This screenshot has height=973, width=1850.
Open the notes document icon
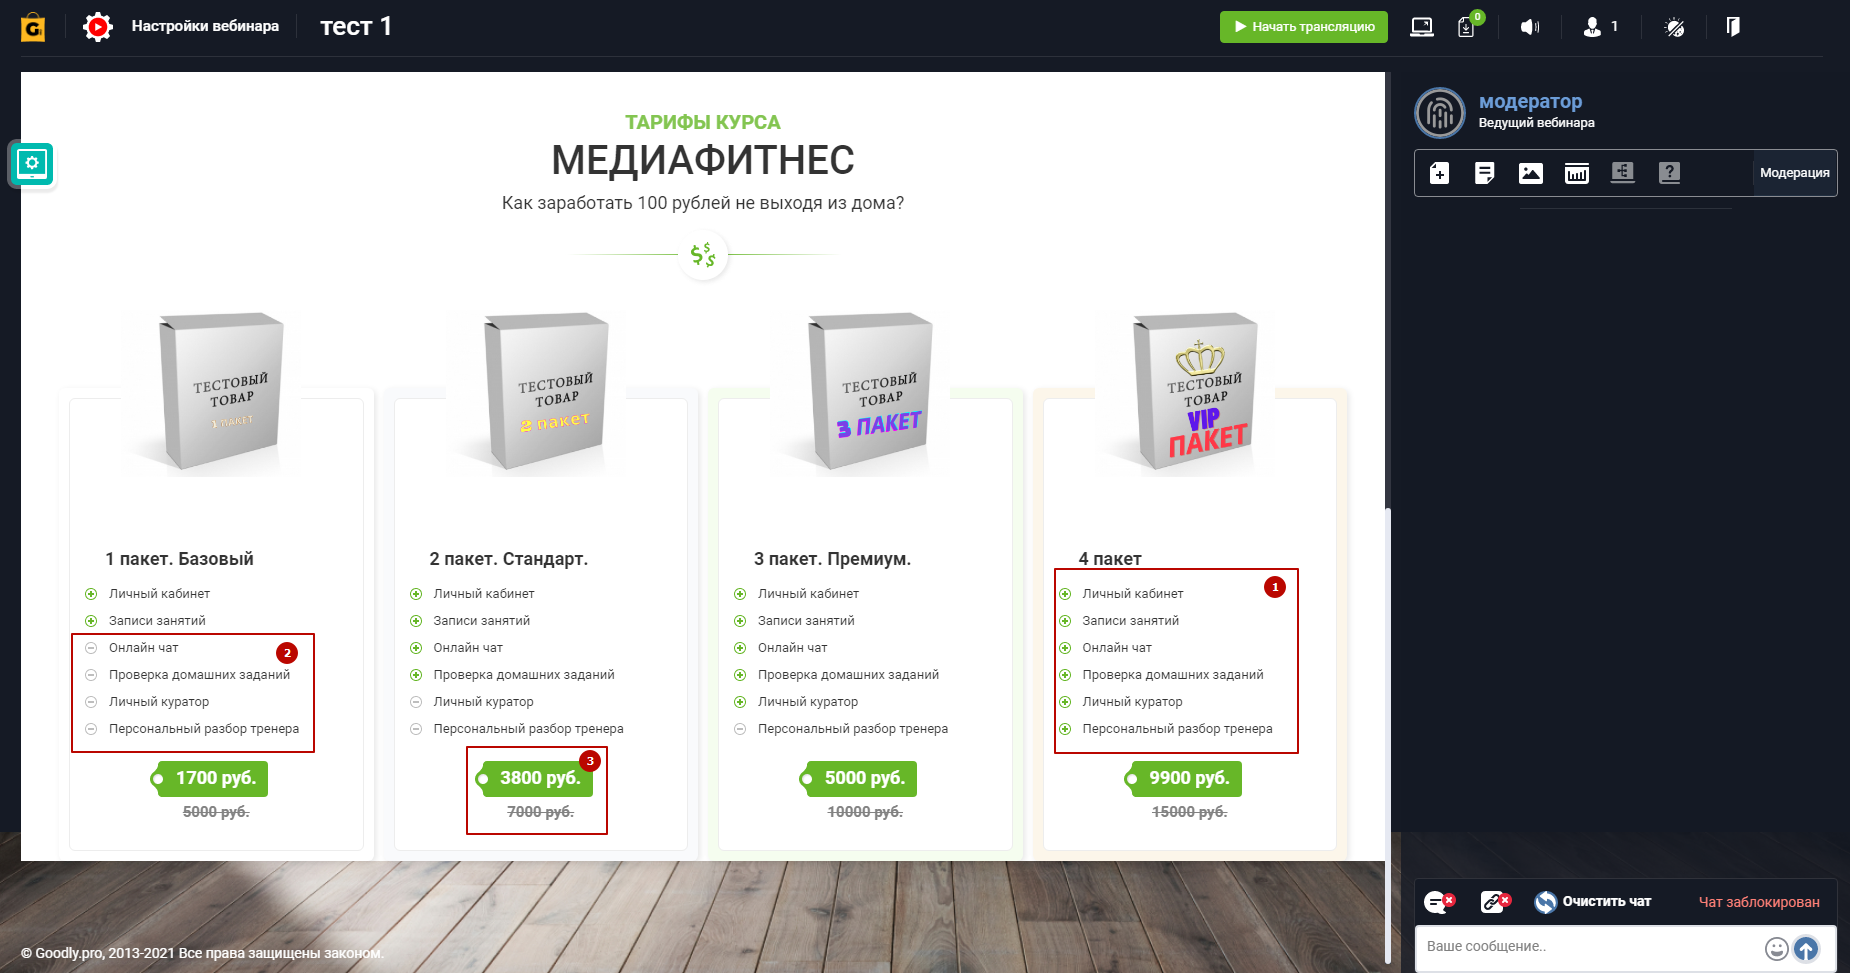coord(1485,173)
